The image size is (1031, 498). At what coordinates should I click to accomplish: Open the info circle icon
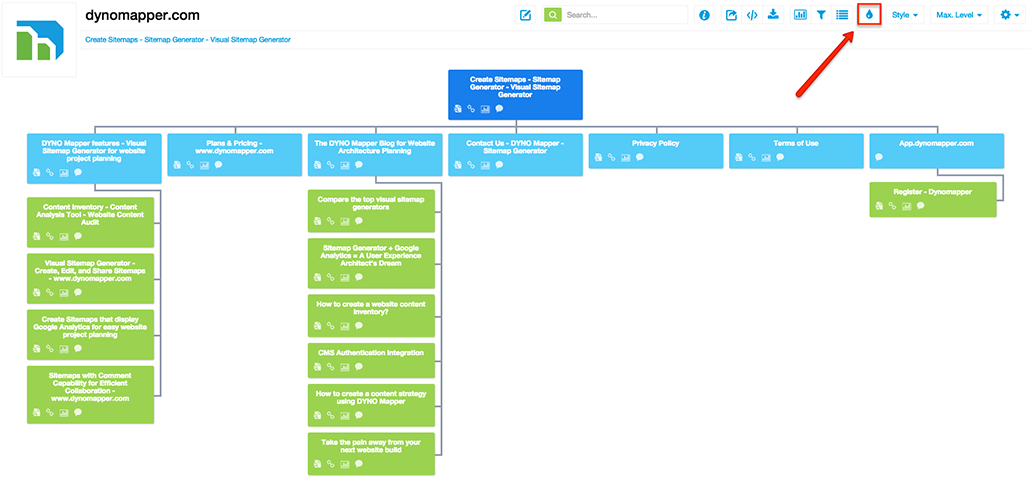pyautogui.click(x=705, y=14)
